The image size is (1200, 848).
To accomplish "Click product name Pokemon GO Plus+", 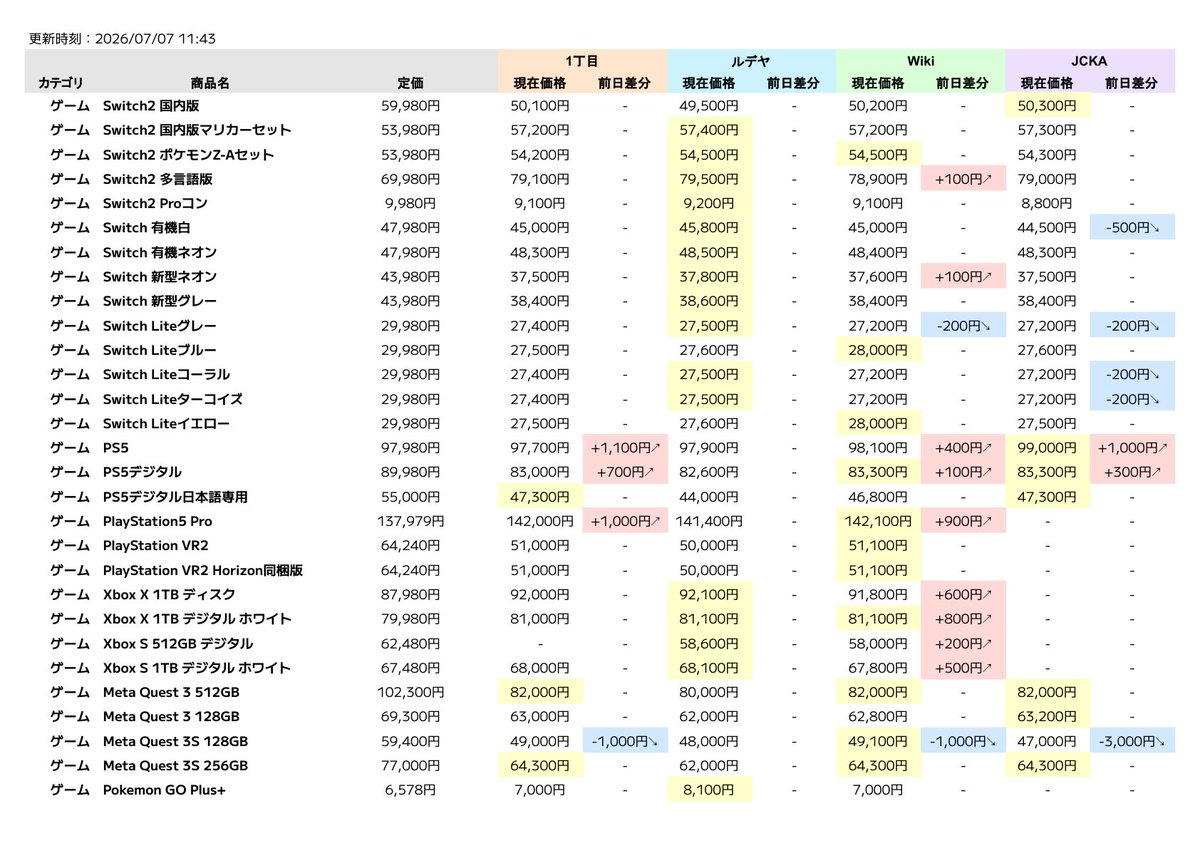I will point(164,790).
